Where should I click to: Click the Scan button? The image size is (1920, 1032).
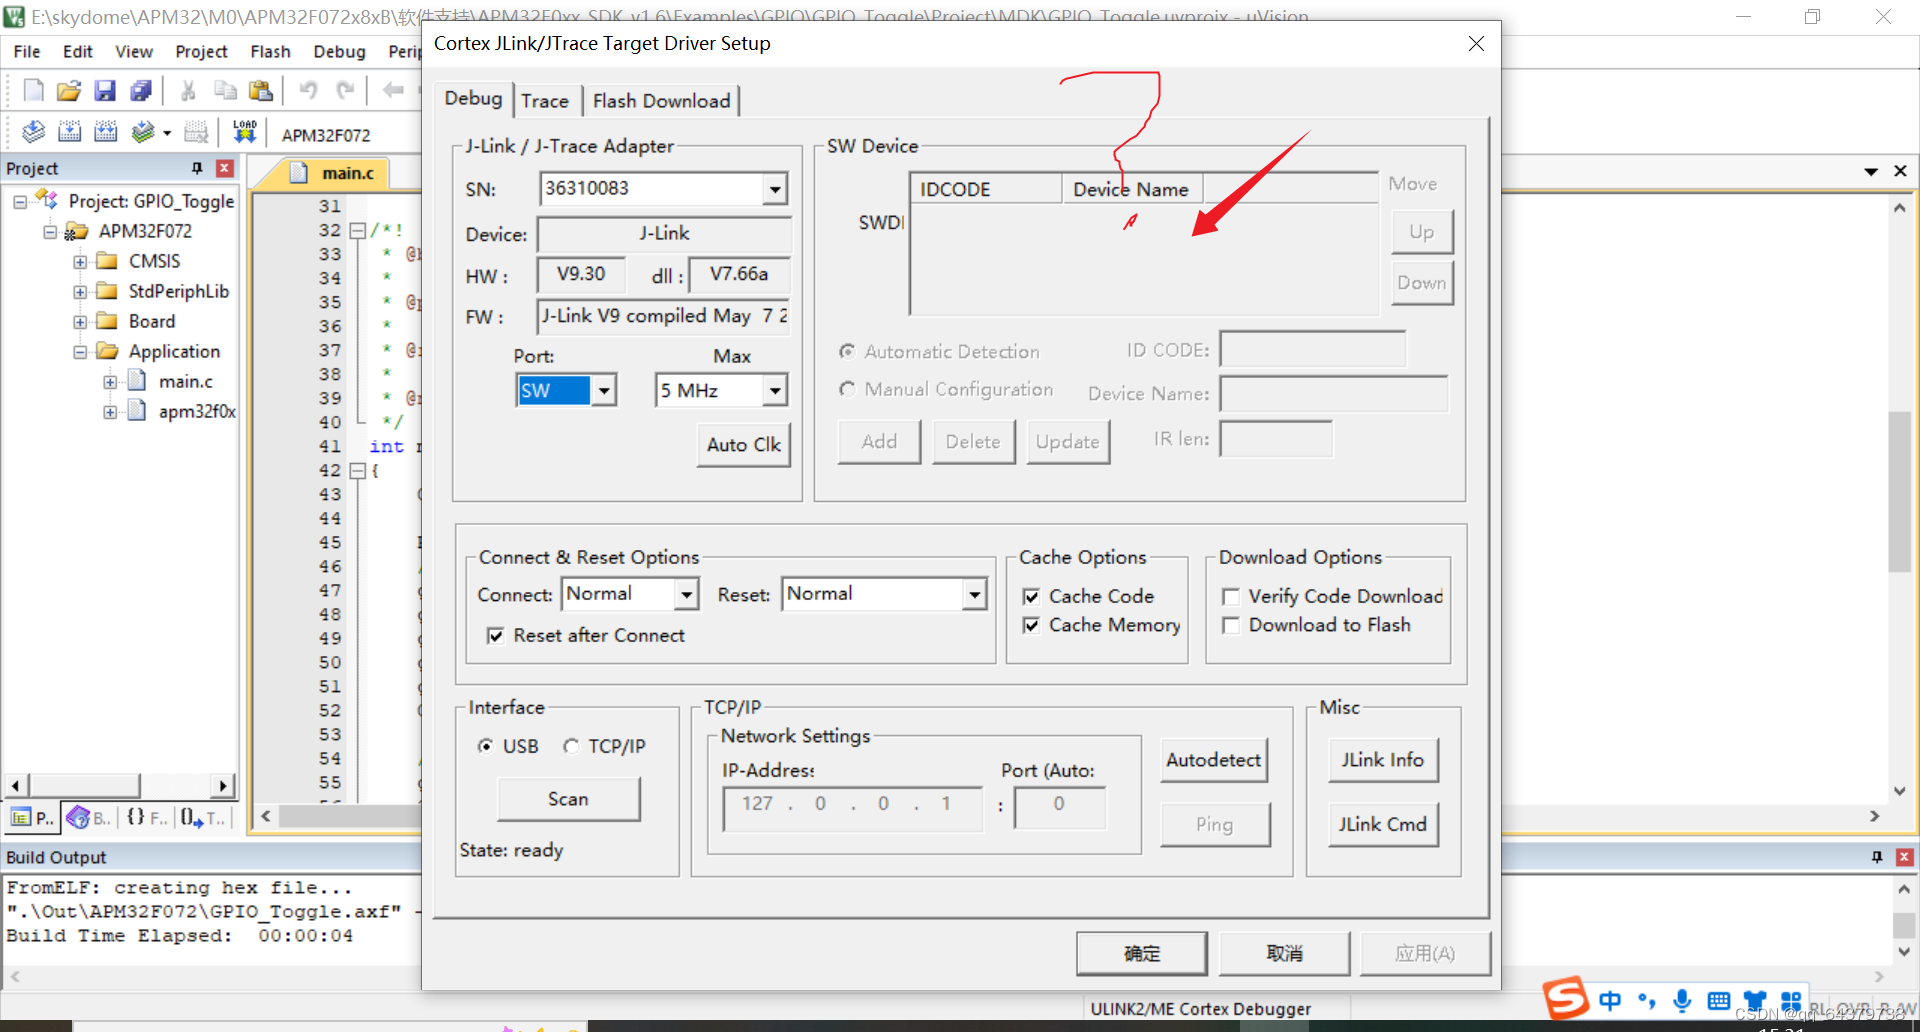[568, 799]
